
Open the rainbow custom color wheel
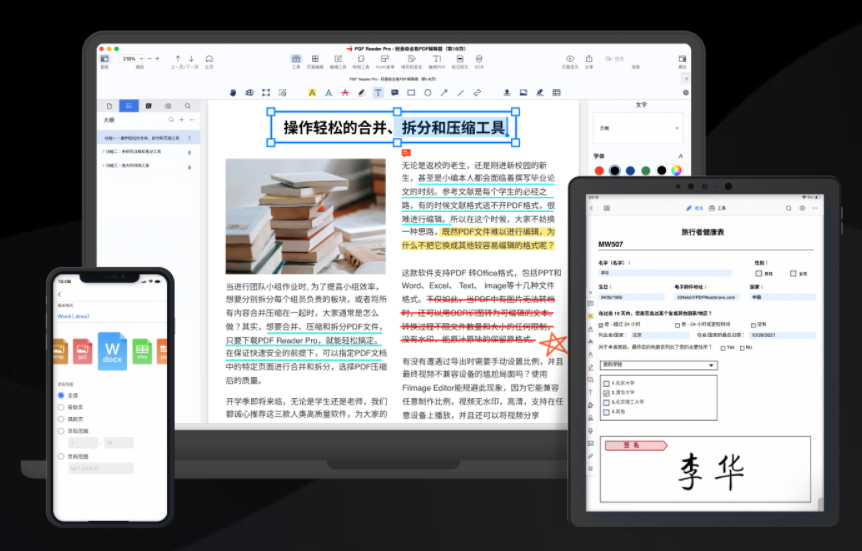point(676,170)
